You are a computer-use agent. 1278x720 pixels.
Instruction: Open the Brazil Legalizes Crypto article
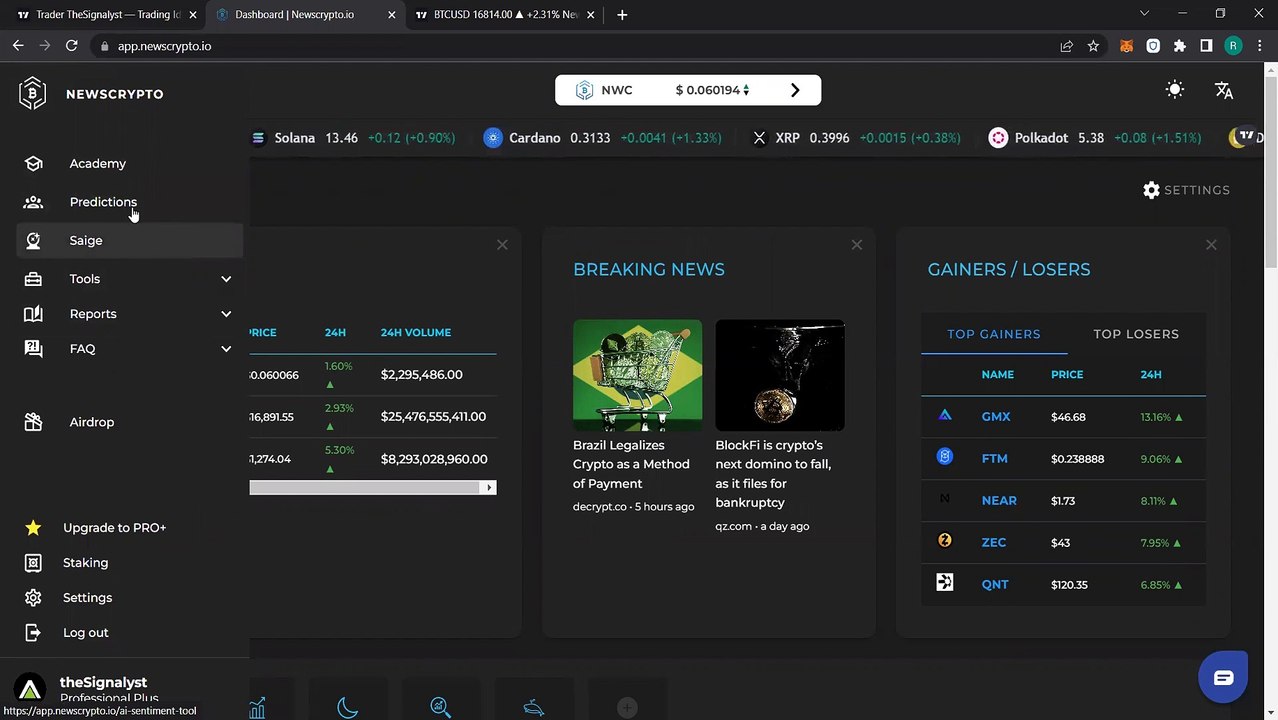click(631, 464)
